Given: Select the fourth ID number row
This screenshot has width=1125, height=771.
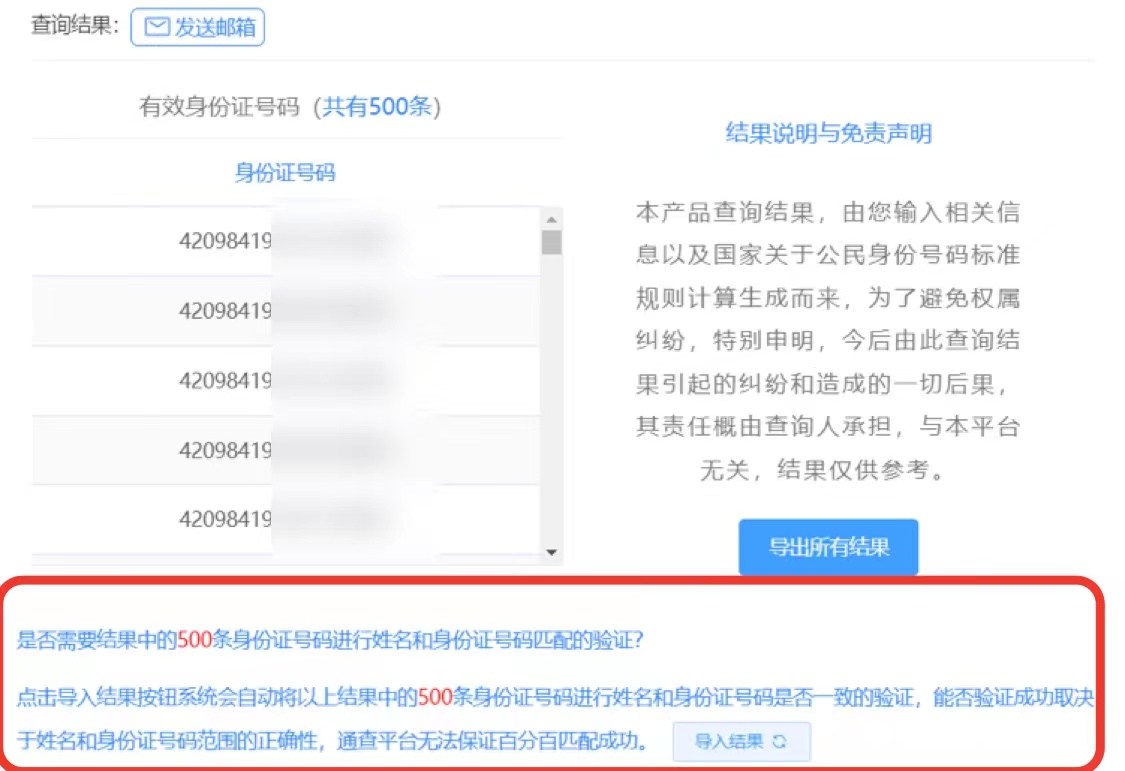Looking at the screenshot, I should pyautogui.click(x=285, y=451).
